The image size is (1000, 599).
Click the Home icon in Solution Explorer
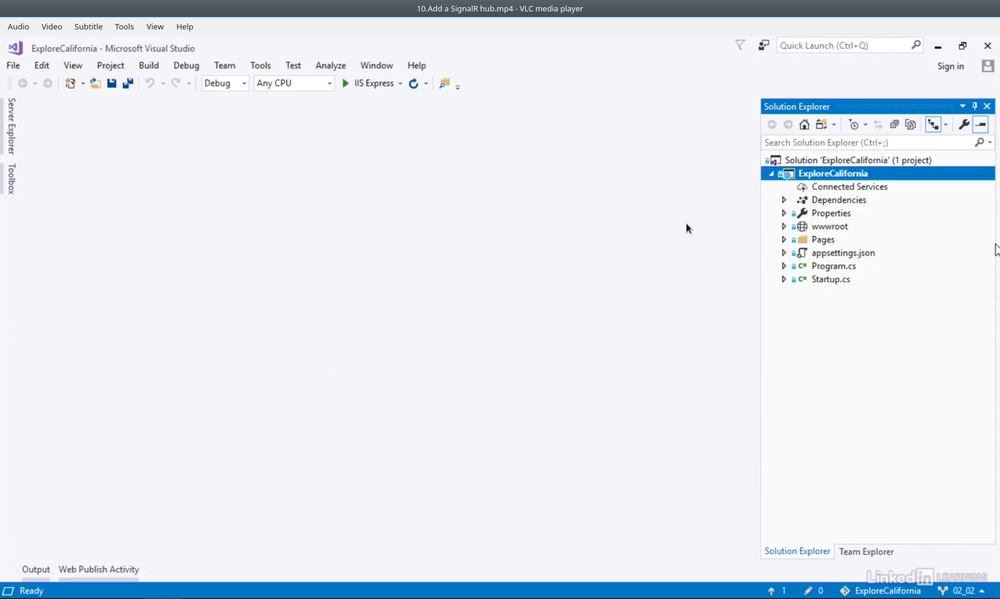tap(804, 124)
